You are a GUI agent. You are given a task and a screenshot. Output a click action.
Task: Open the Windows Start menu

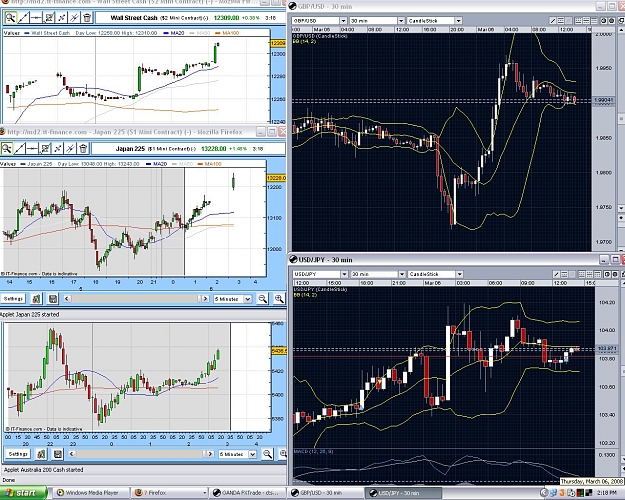coord(24,493)
